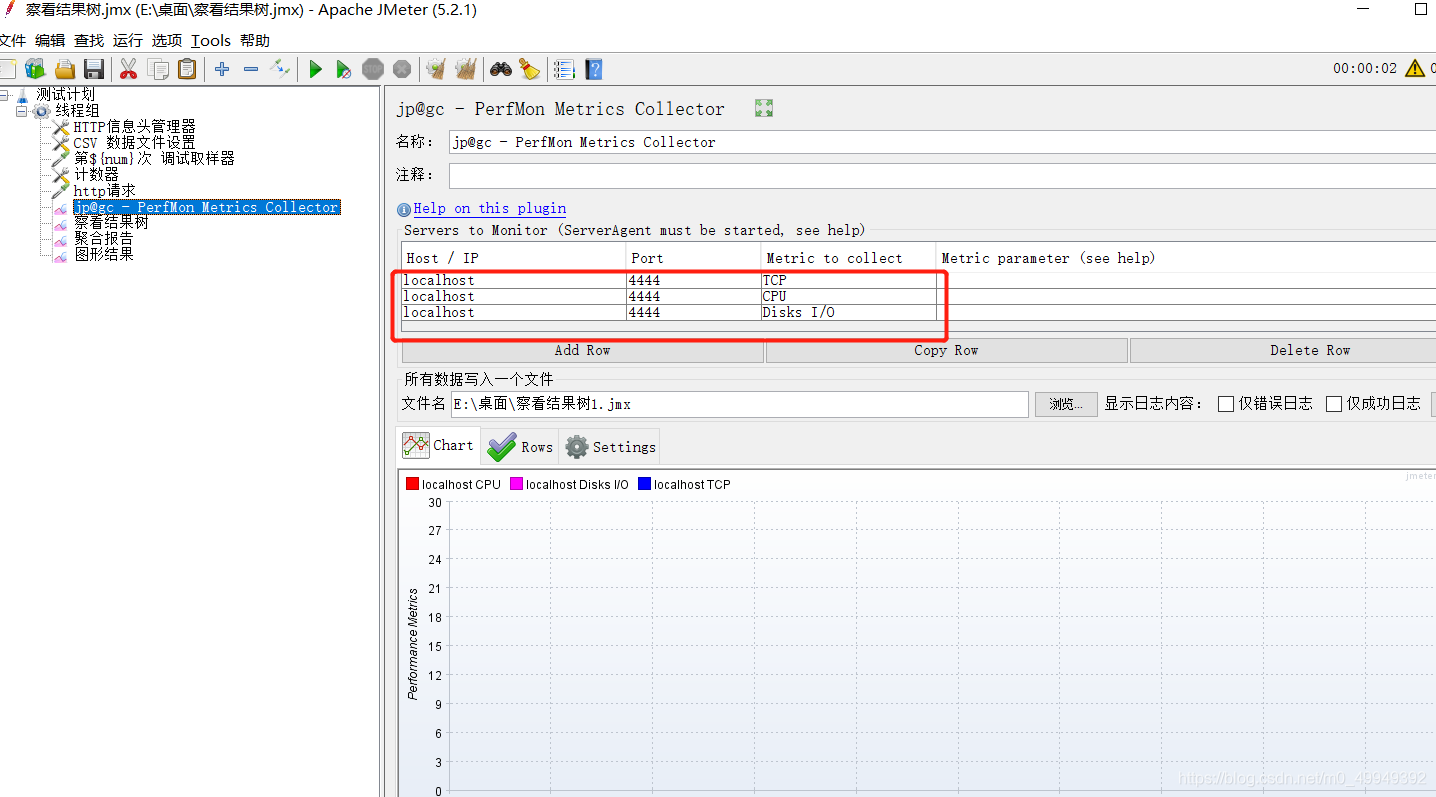This screenshot has width=1436, height=797.
Task: Click the Cut scissors icon
Action: click(x=128, y=69)
